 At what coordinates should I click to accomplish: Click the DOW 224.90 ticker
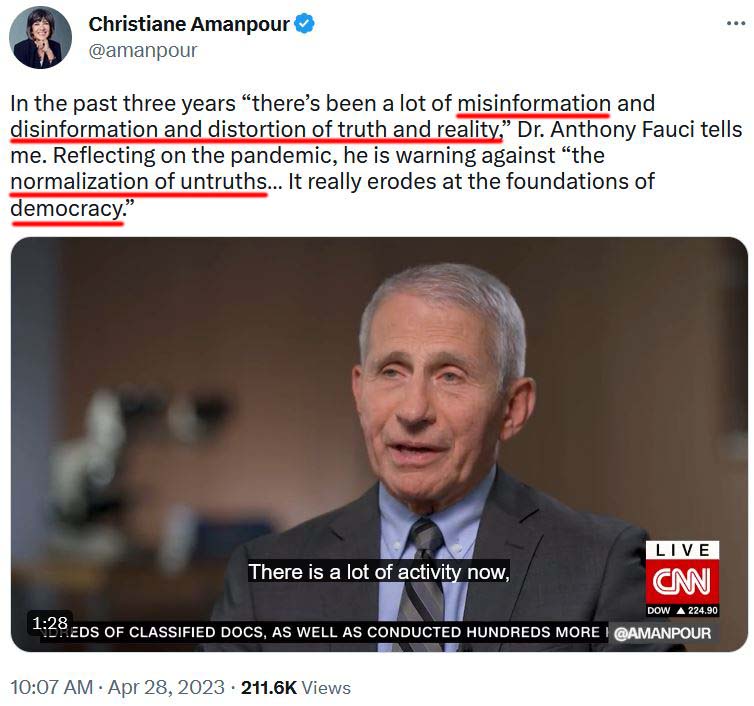pyautogui.click(x=682, y=610)
